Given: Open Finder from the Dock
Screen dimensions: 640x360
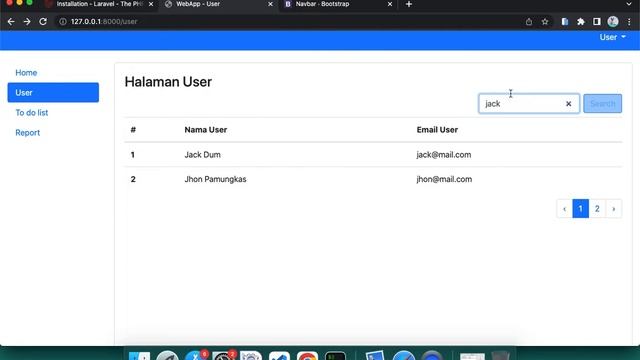Looking at the screenshot, I should (x=139, y=356).
